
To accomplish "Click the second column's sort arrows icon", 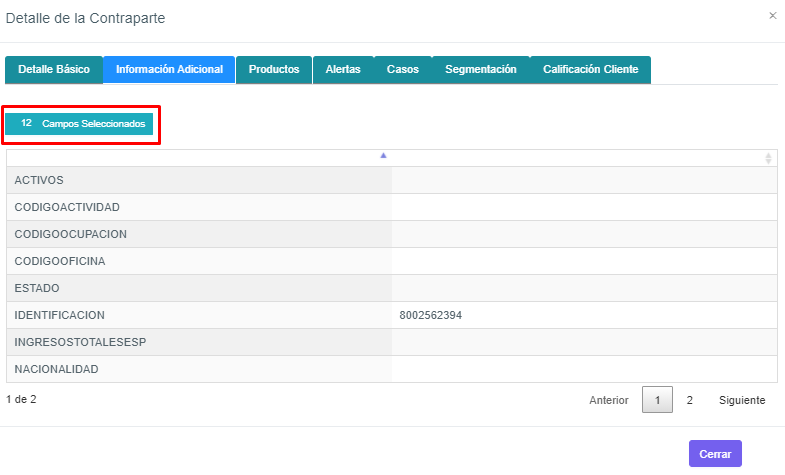I will (768, 158).
